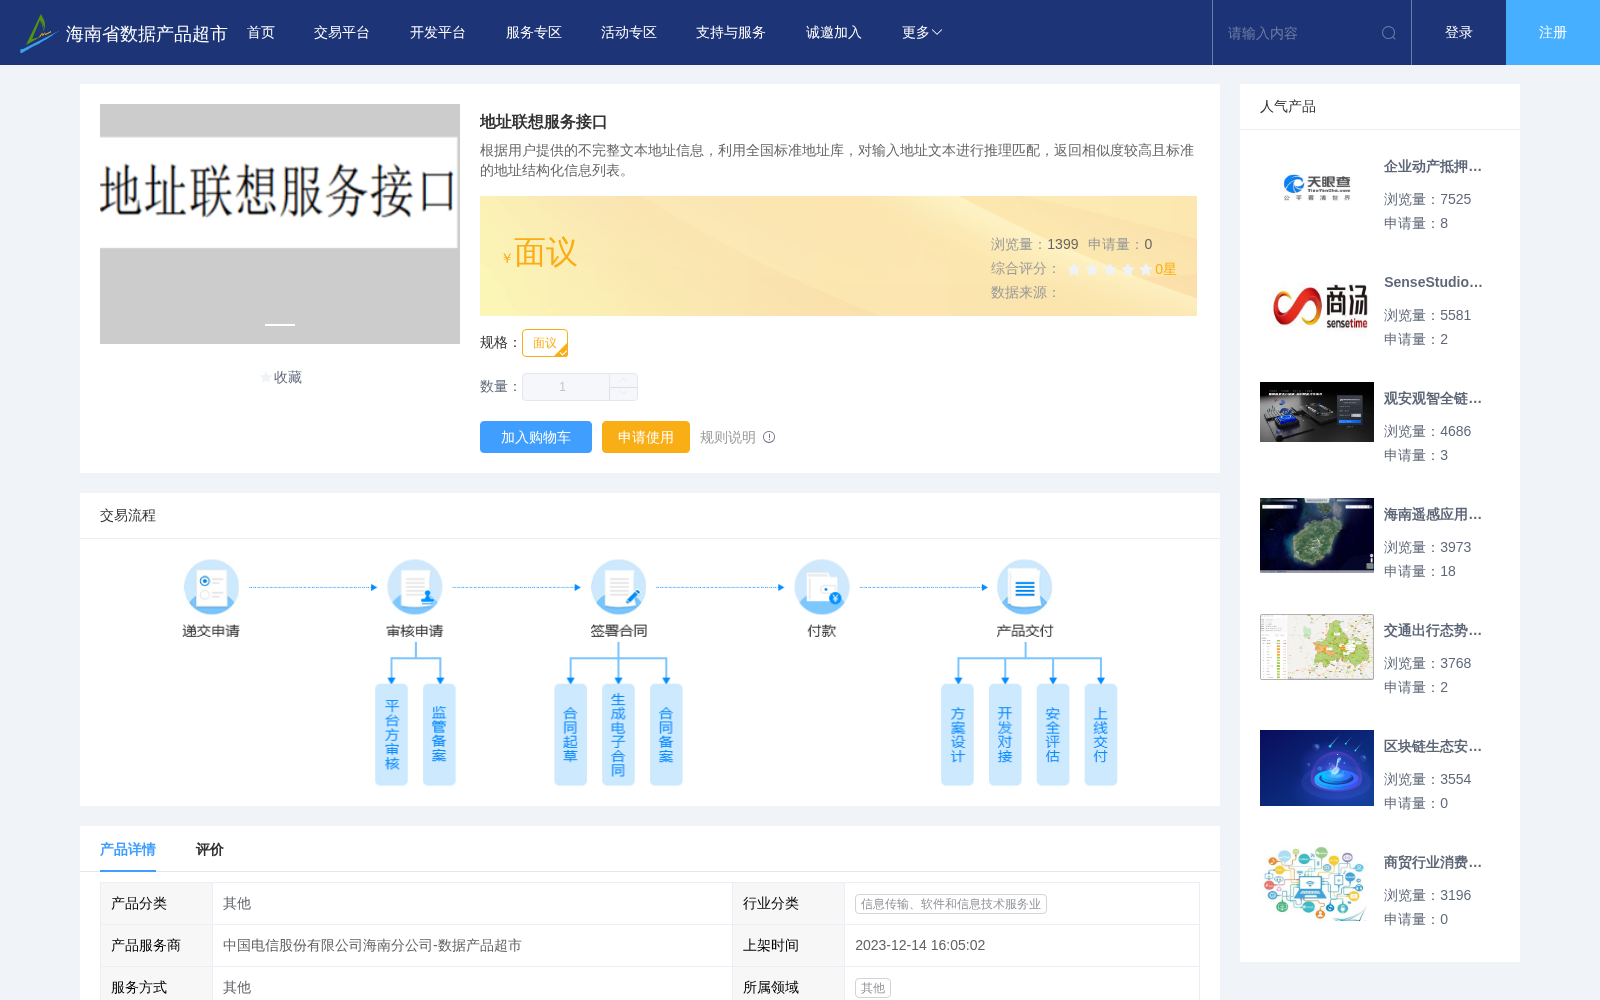Click the 监管备案 sub-step box
Image resolution: width=1600 pixels, height=1000 pixels.
[x=439, y=735]
